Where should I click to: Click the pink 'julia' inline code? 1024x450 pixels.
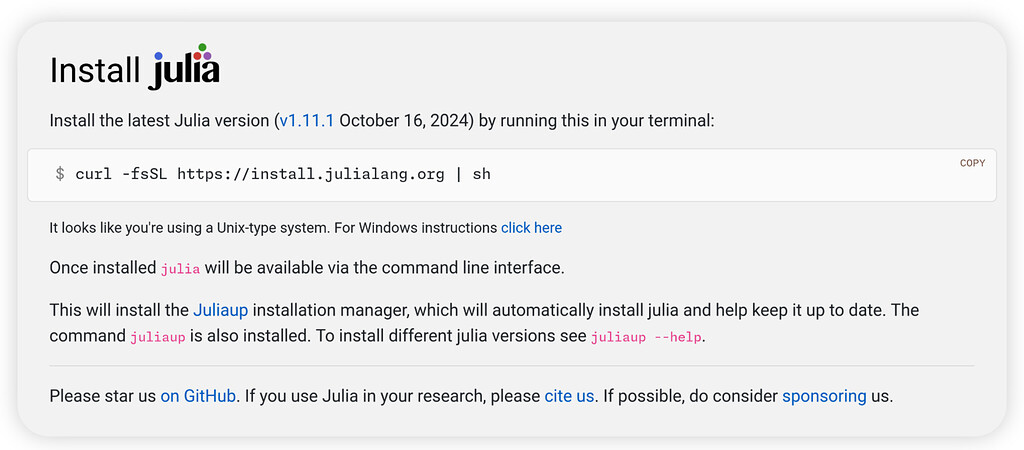click(x=180, y=269)
